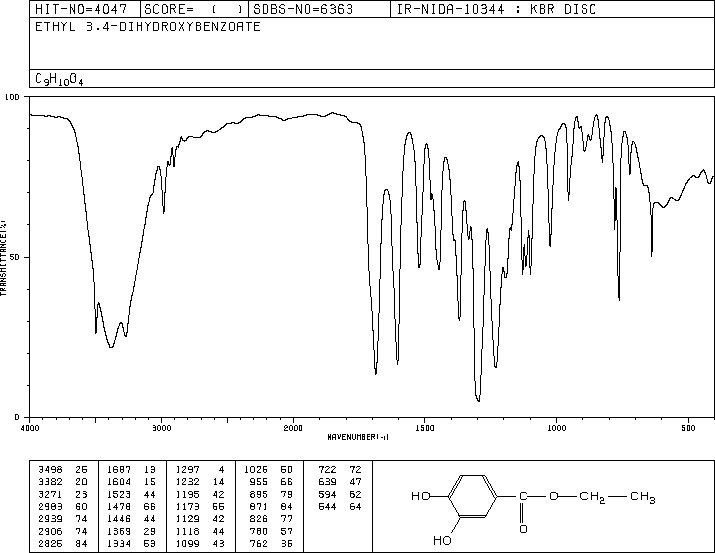
Task: Click the CH2 group in the structure
Action: tap(592, 496)
